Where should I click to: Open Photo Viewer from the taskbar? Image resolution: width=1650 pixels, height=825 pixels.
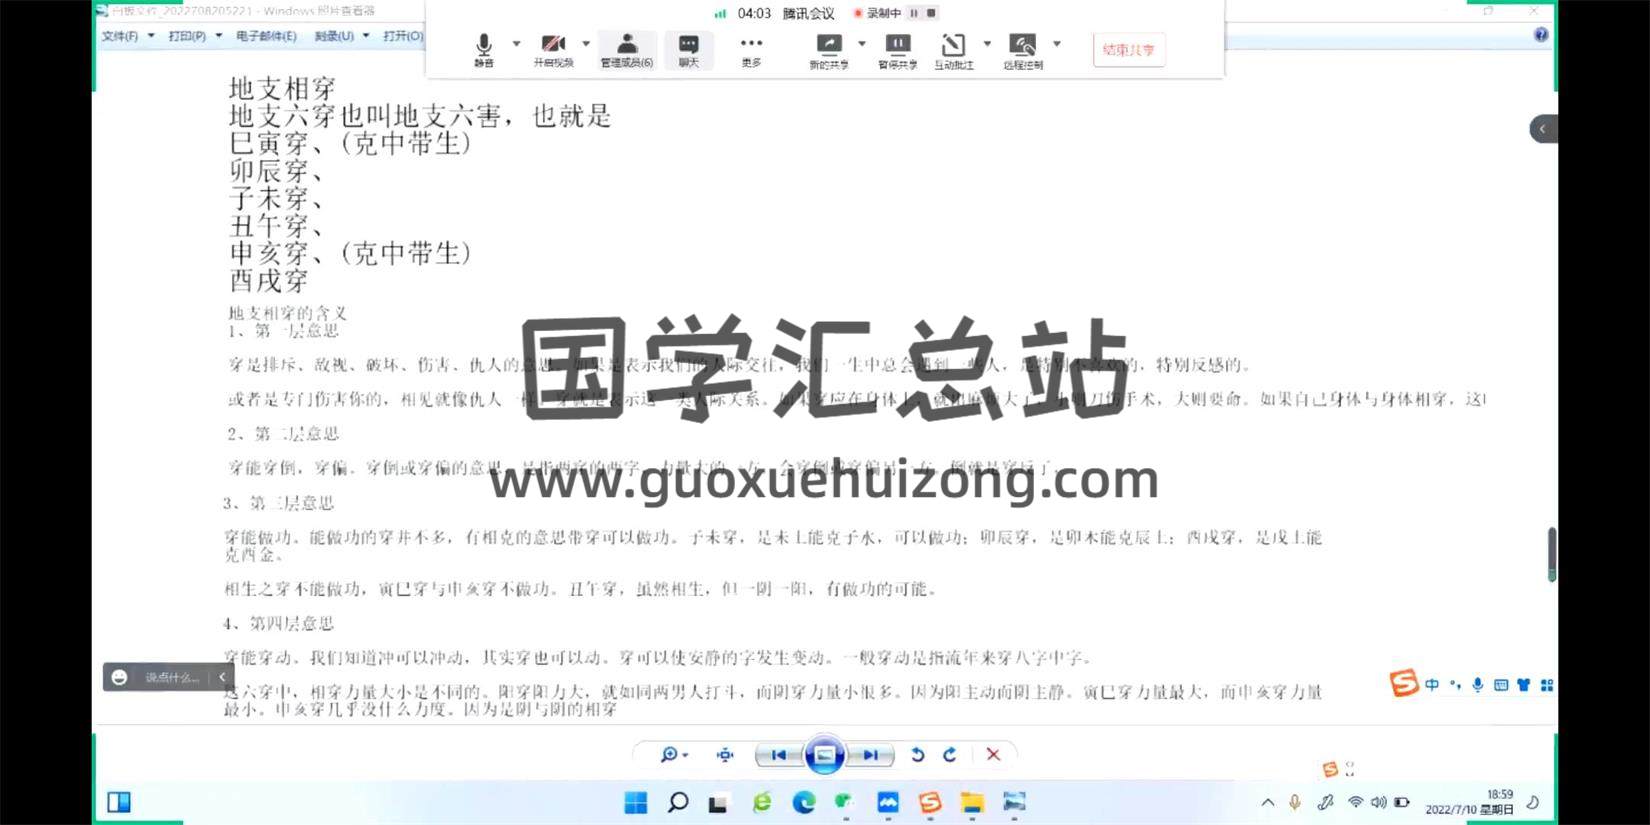click(1014, 803)
